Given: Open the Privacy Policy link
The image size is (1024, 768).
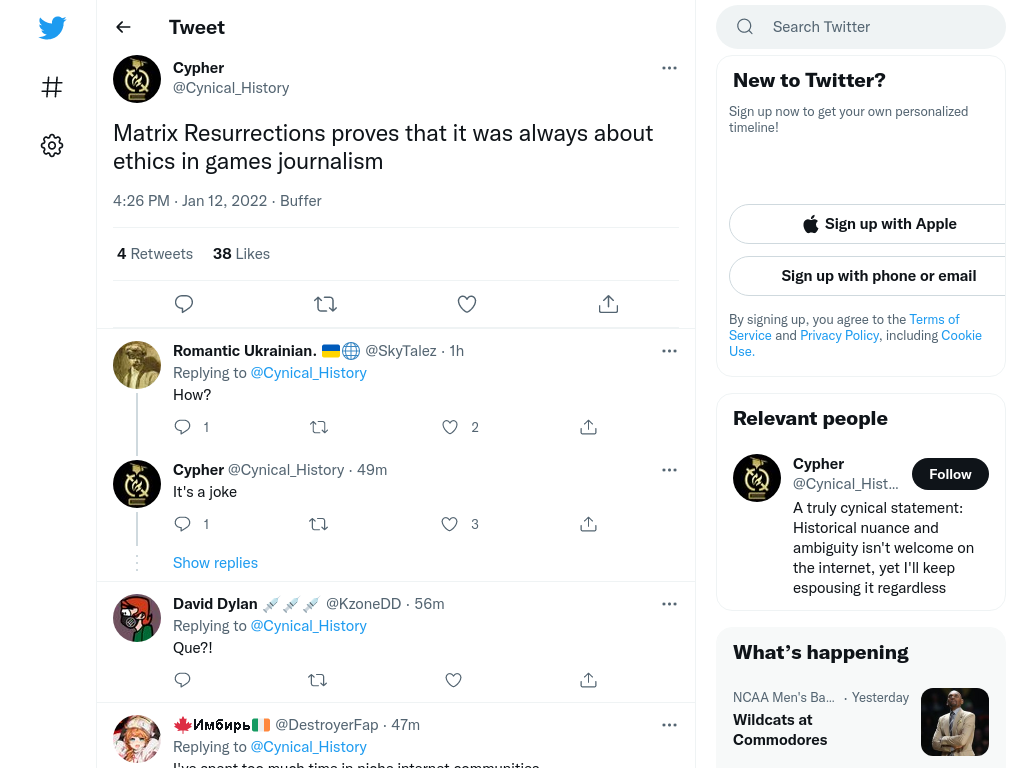Looking at the screenshot, I should pyautogui.click(x=839, y=336).
